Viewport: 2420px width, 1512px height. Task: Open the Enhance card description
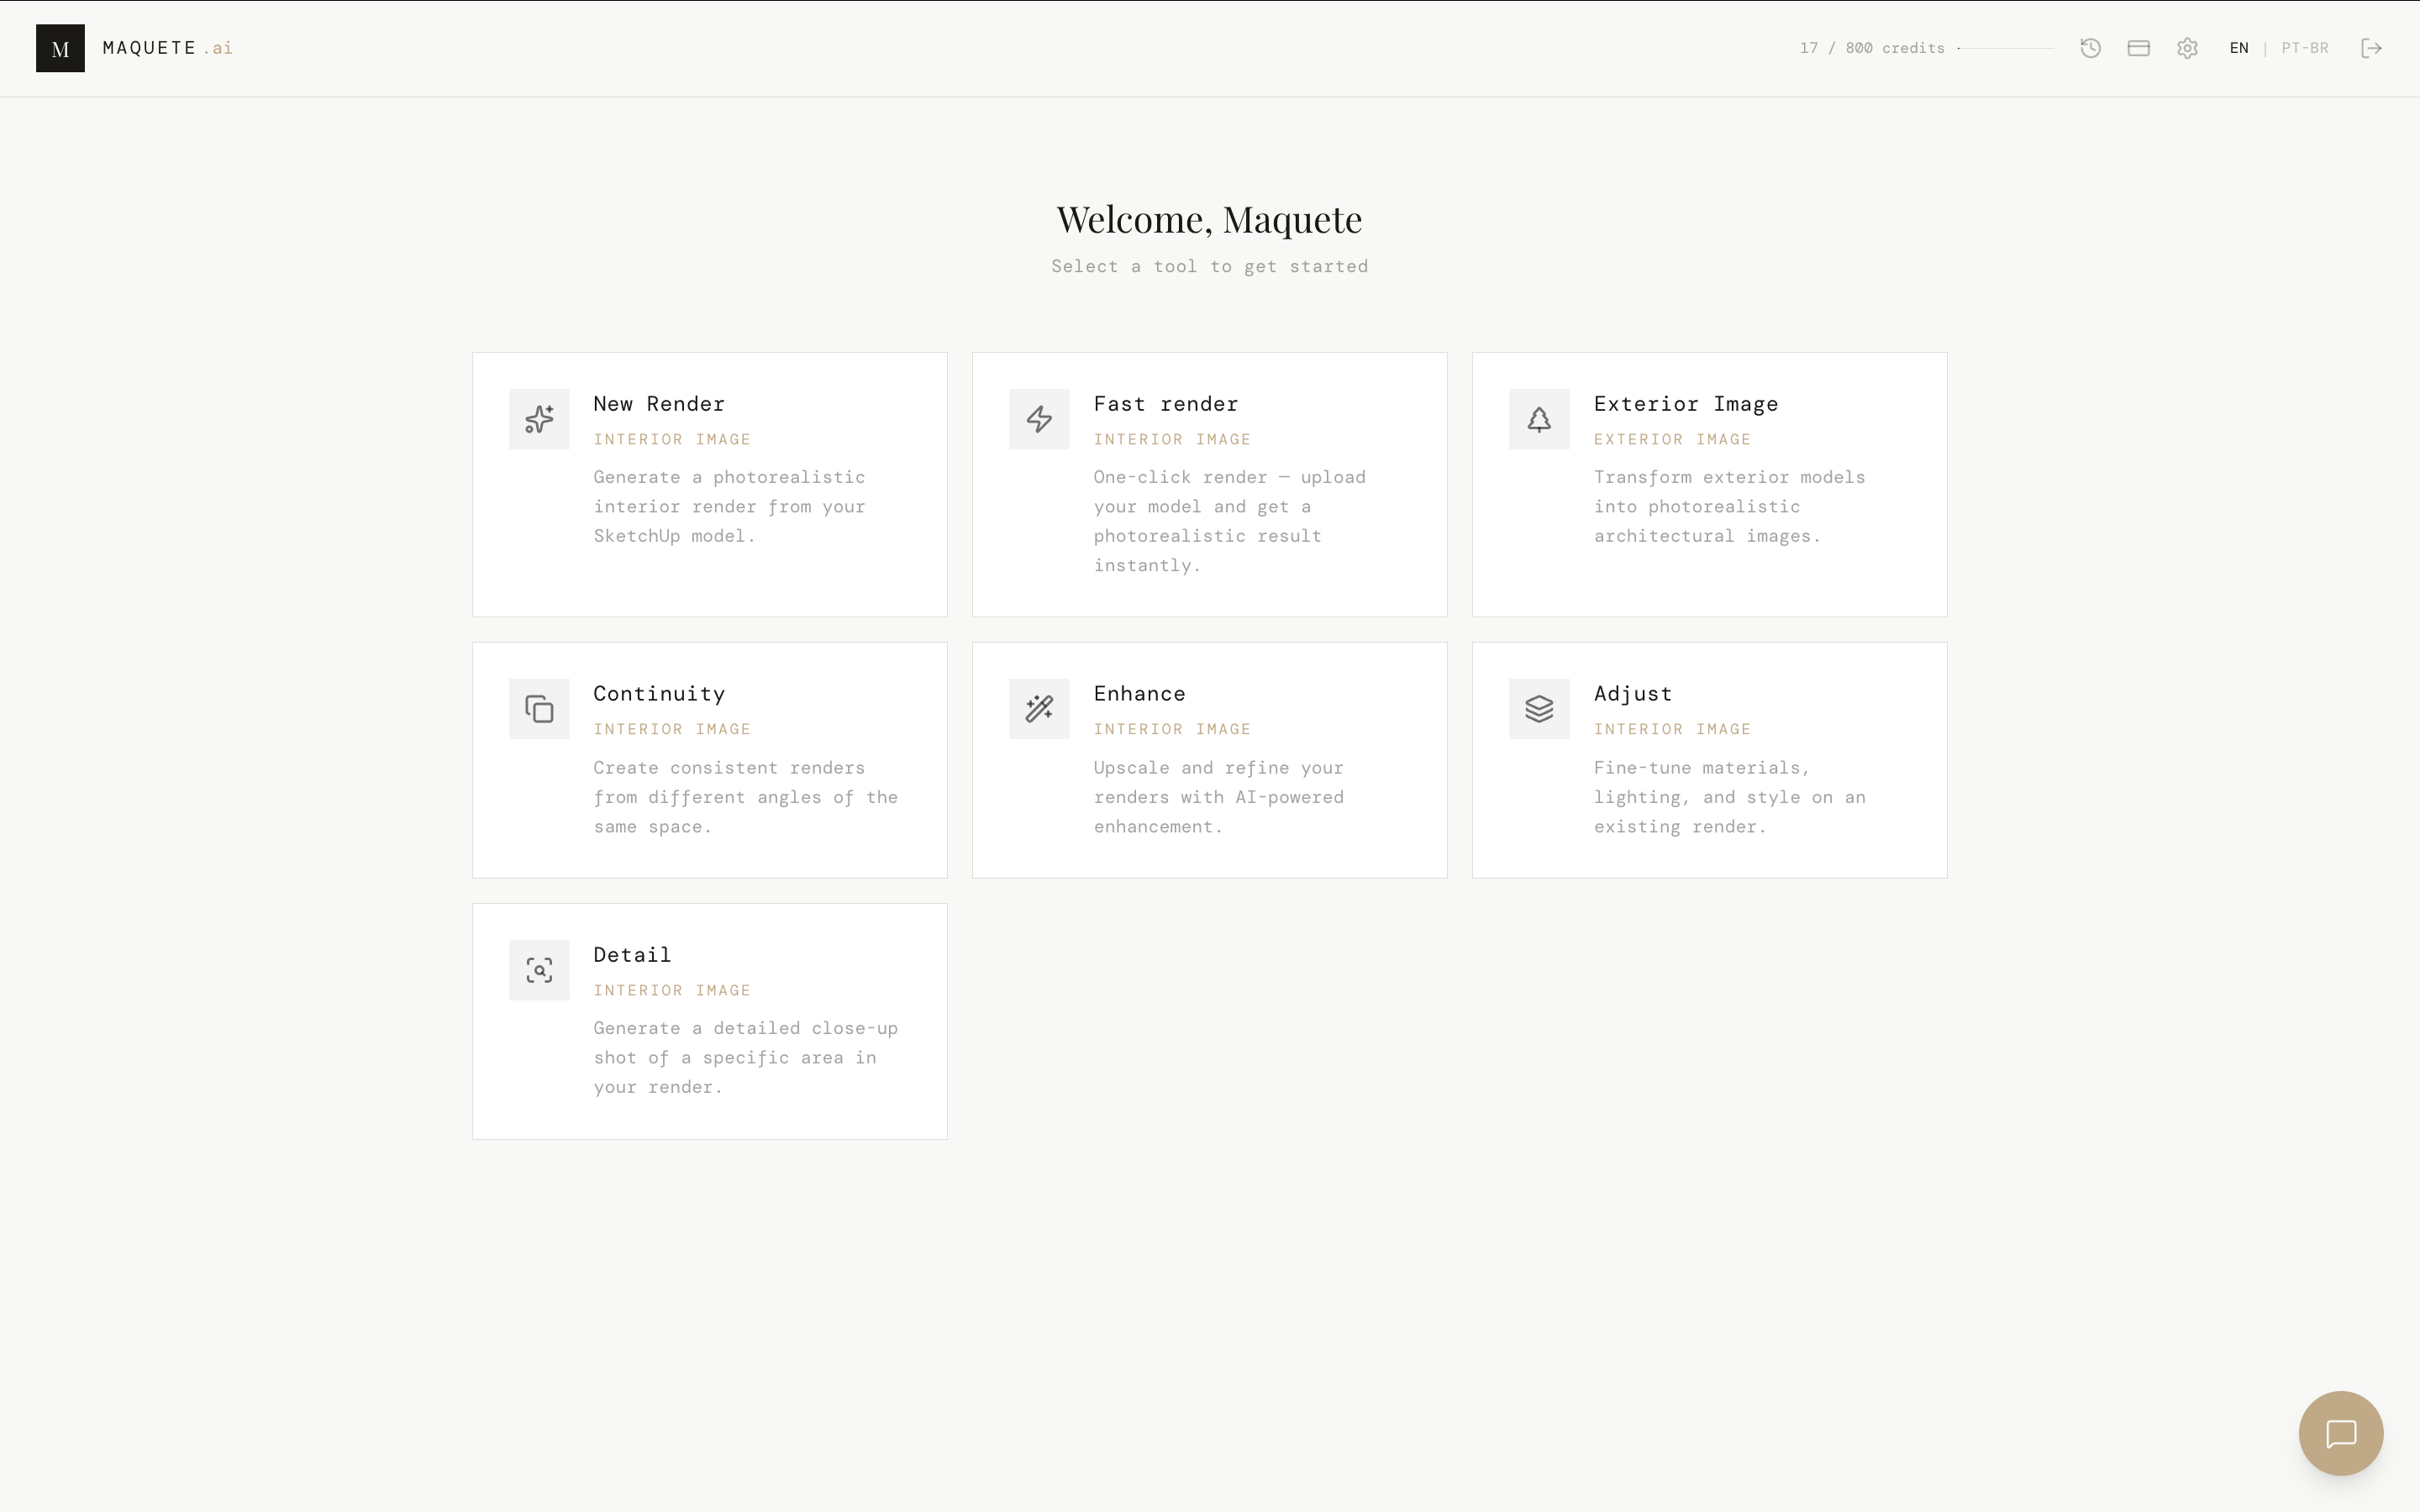1218,797
